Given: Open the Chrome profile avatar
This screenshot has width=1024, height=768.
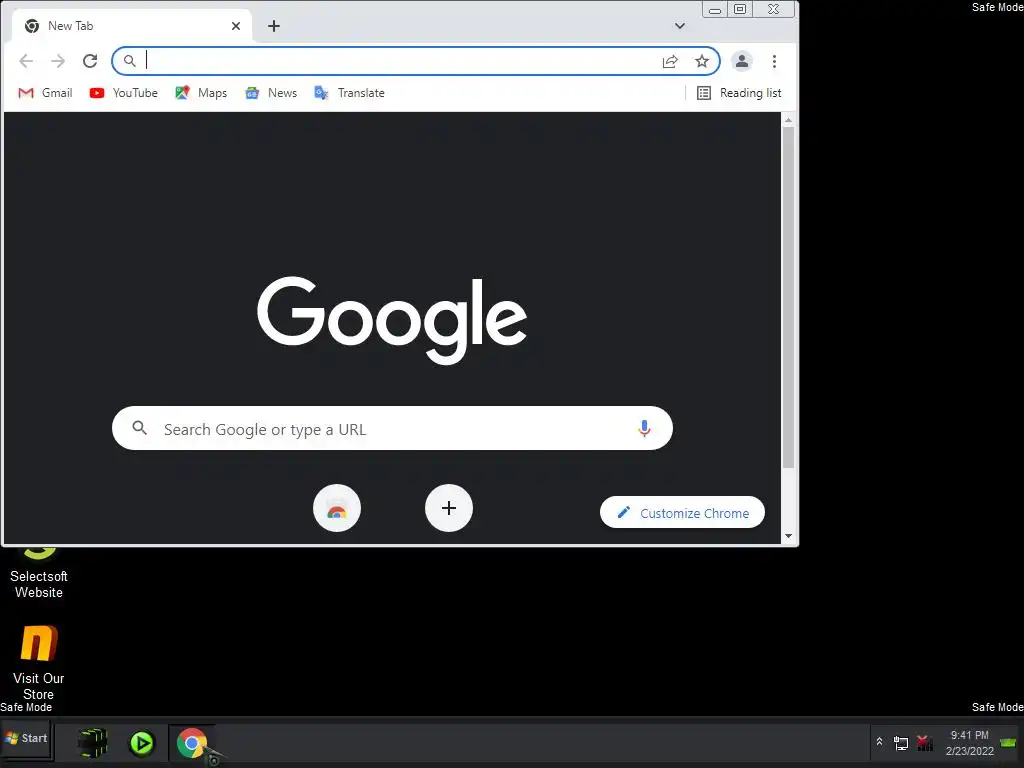Looking at the screenshot, I should pos(742,61).
